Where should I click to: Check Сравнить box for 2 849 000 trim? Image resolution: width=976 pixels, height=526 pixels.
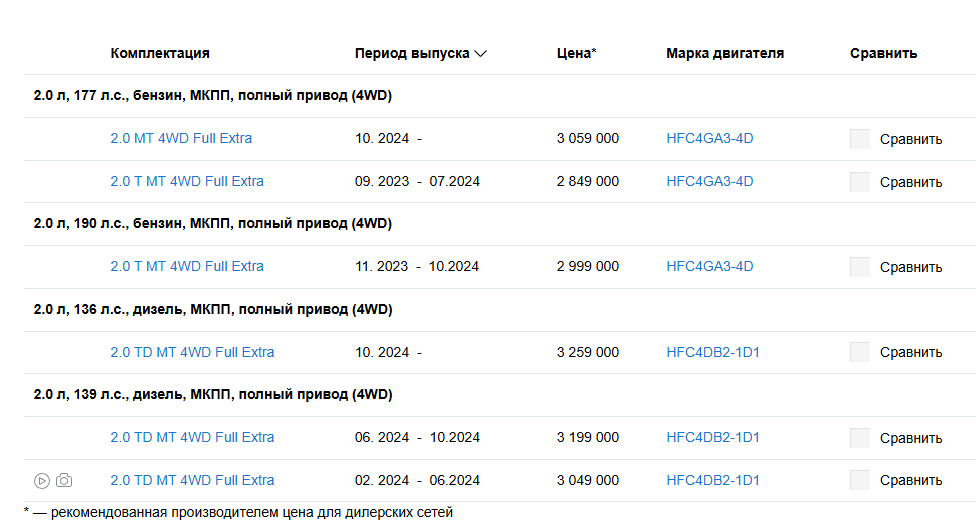(860, 182)
